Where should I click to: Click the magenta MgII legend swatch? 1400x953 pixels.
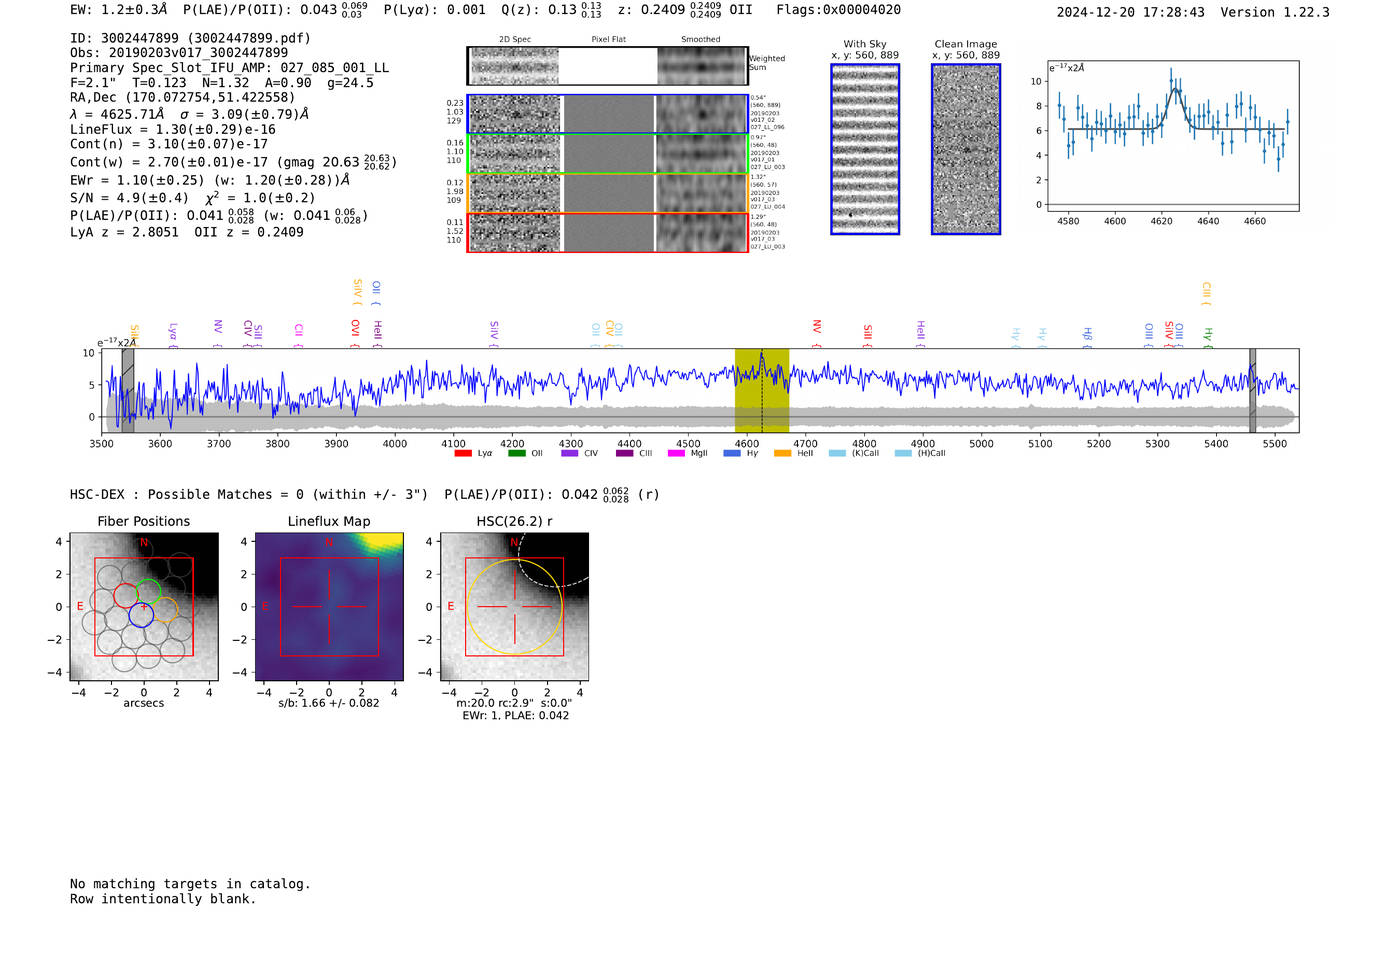coord(676,453)
